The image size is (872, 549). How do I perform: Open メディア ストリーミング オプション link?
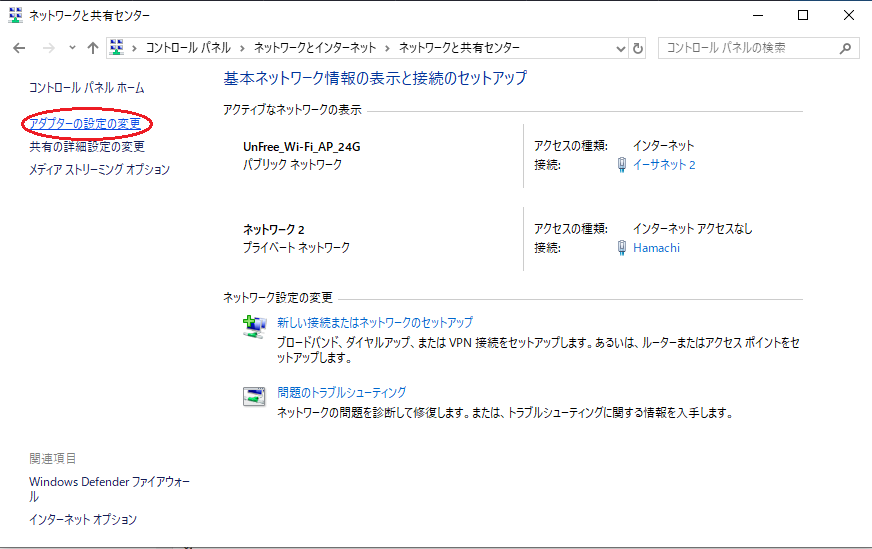(99, 169)
